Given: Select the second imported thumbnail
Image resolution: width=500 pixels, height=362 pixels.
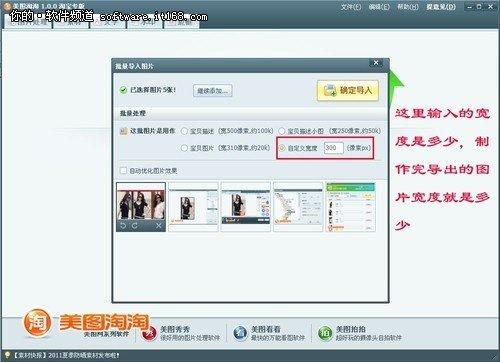Looking at the screenshot, I should pos(193,207).
